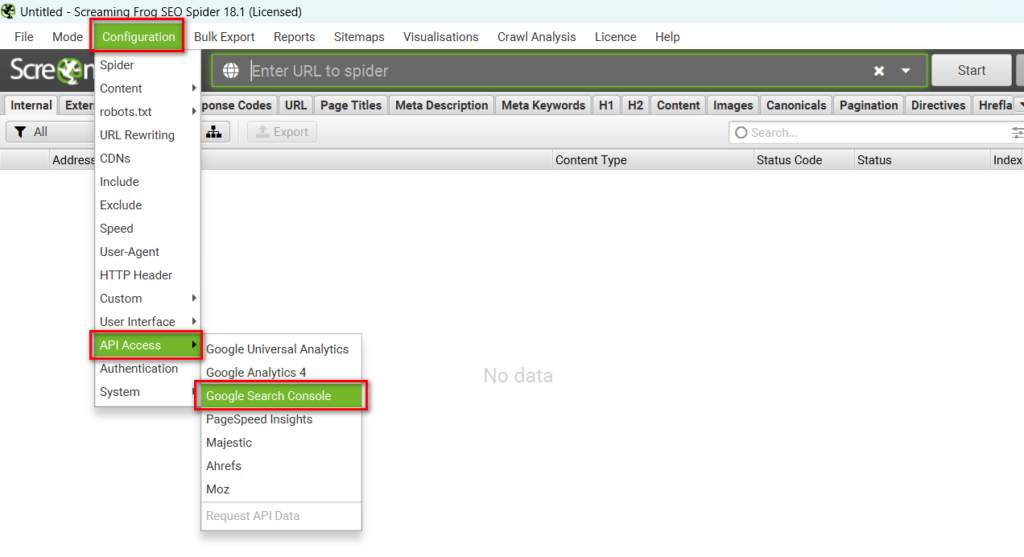Open the API Access submenu

tap(146, 345)
